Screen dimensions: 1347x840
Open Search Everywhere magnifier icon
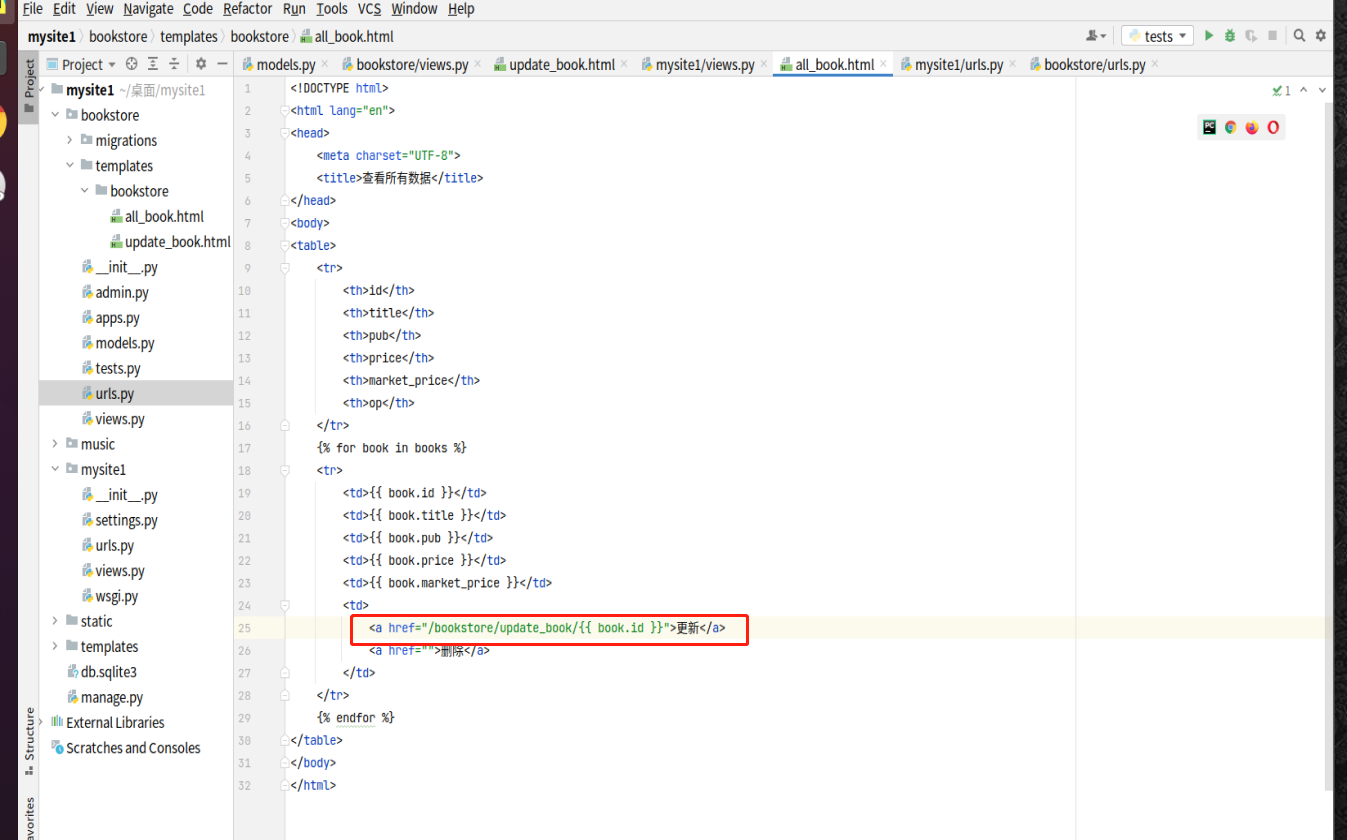tap(1299, 36)
